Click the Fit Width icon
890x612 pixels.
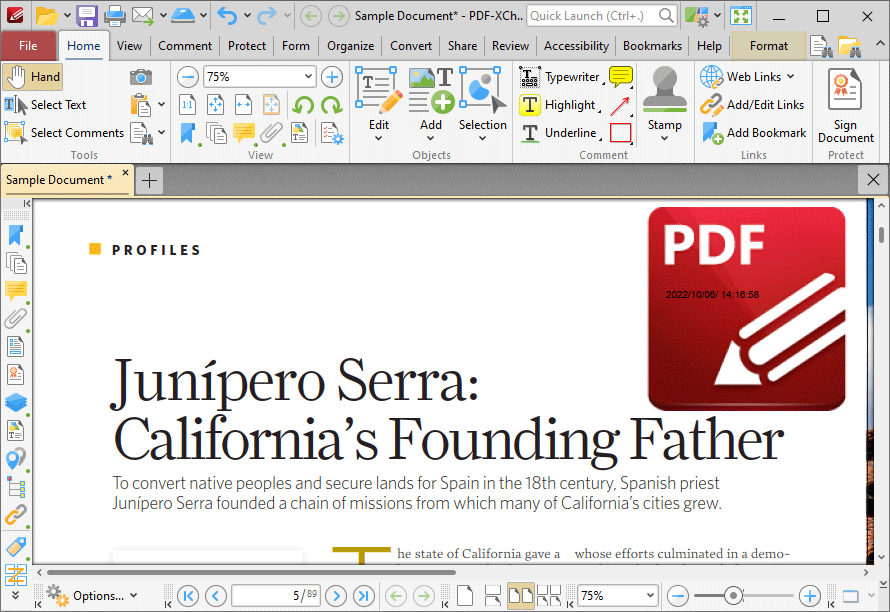(x=244, y=105)
